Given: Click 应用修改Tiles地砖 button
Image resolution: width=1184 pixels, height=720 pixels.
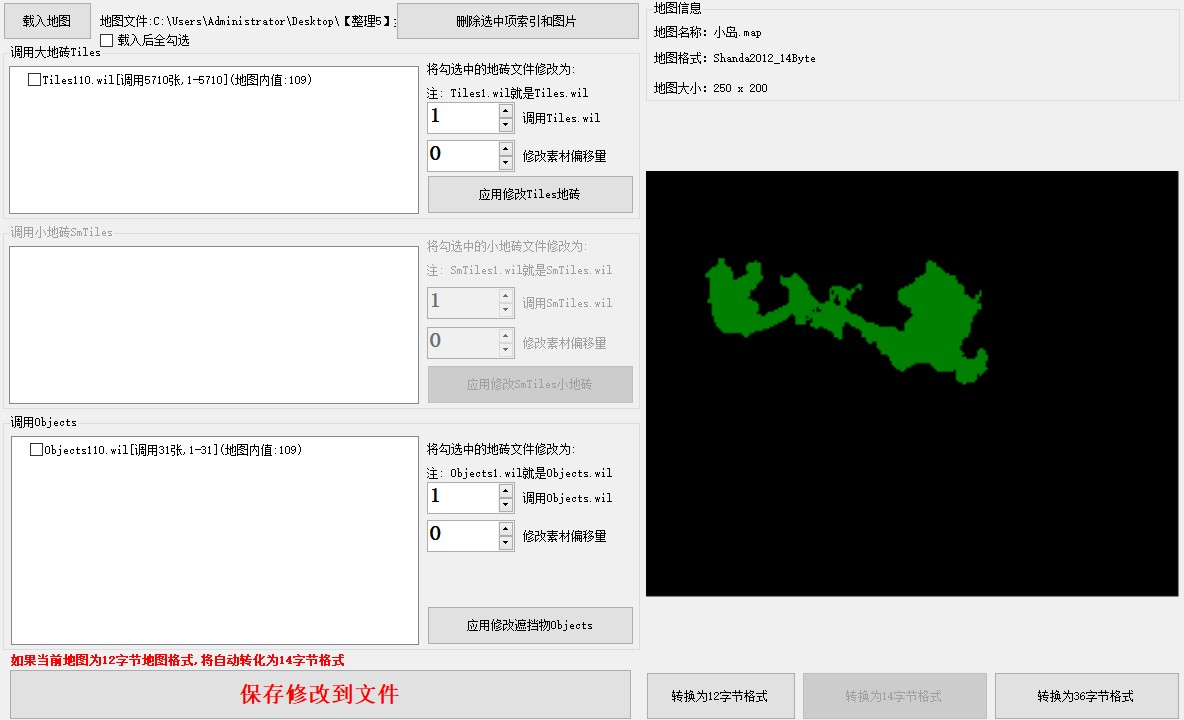Looking at the screenshot, I should tap(530, 195).
